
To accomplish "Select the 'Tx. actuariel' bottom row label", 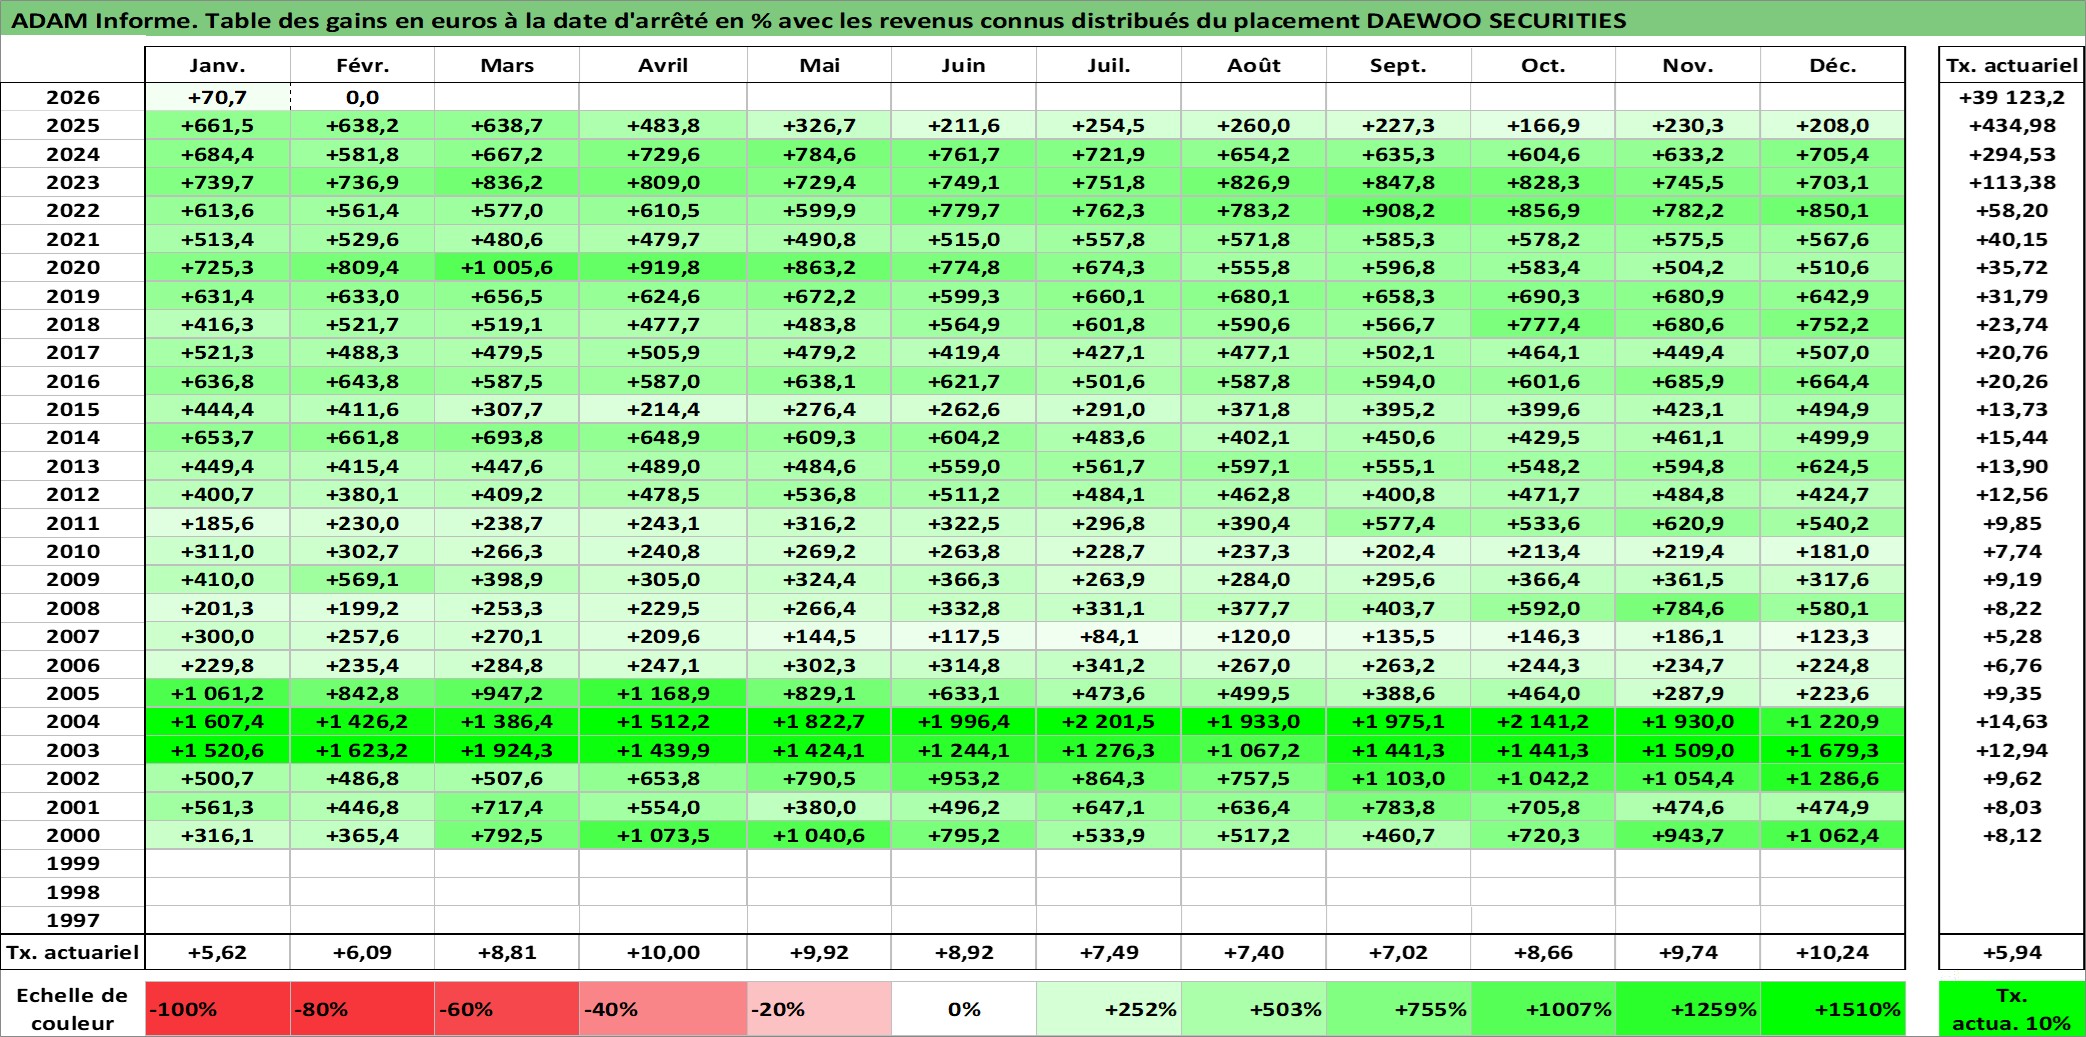I will [x=73, y=952].
